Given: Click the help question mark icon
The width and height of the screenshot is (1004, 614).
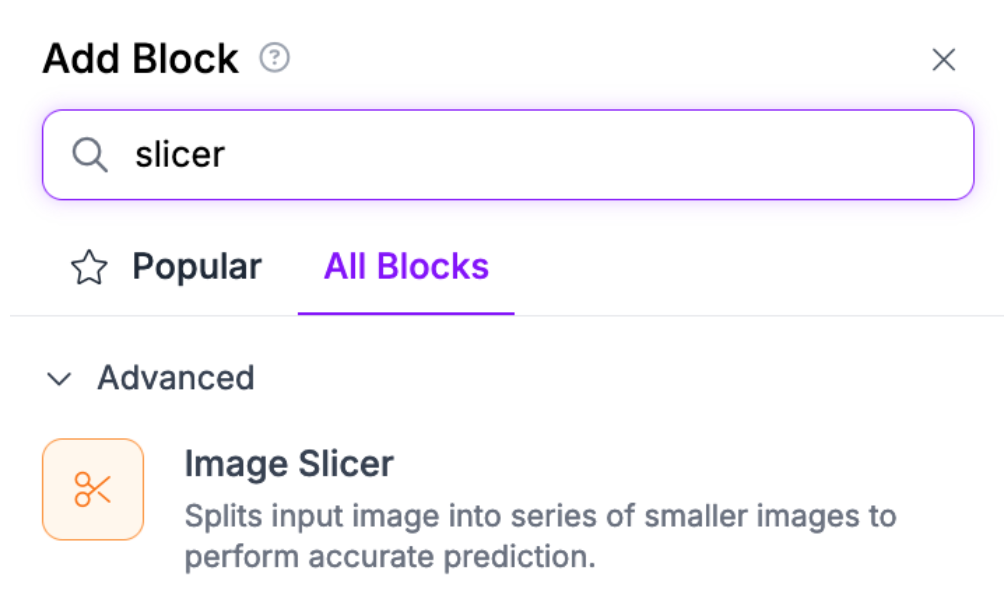Looking at the screenshot, I should click(x=274, y=58).
